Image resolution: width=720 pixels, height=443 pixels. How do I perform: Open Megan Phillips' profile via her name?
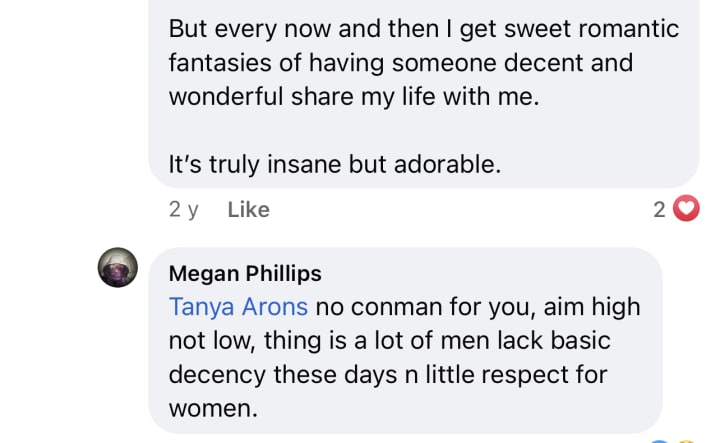point(245,274)
